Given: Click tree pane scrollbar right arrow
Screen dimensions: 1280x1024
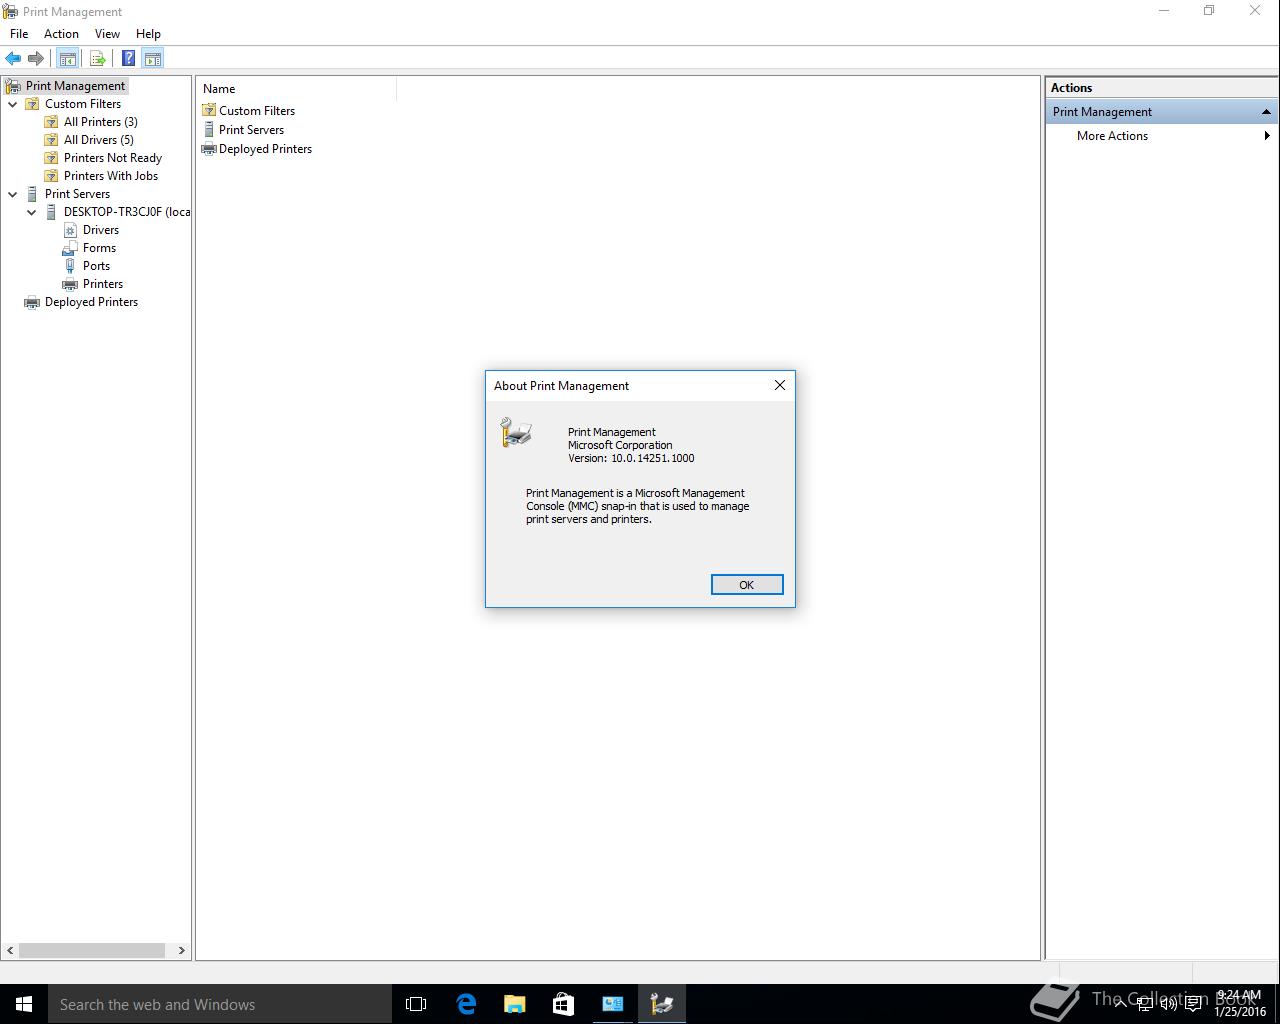Looking at the screenshot, I should point(181,950).
